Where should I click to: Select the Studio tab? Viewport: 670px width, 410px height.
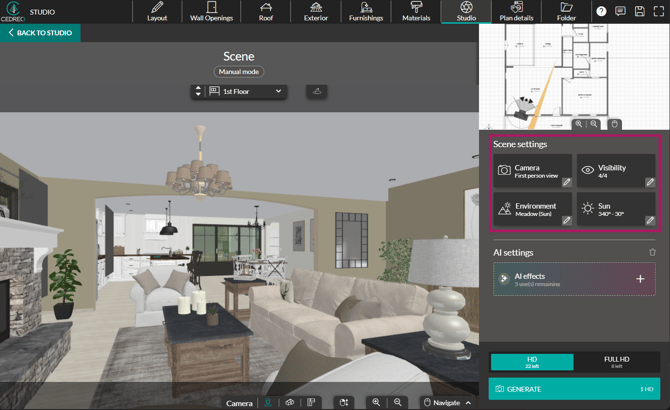466,12
